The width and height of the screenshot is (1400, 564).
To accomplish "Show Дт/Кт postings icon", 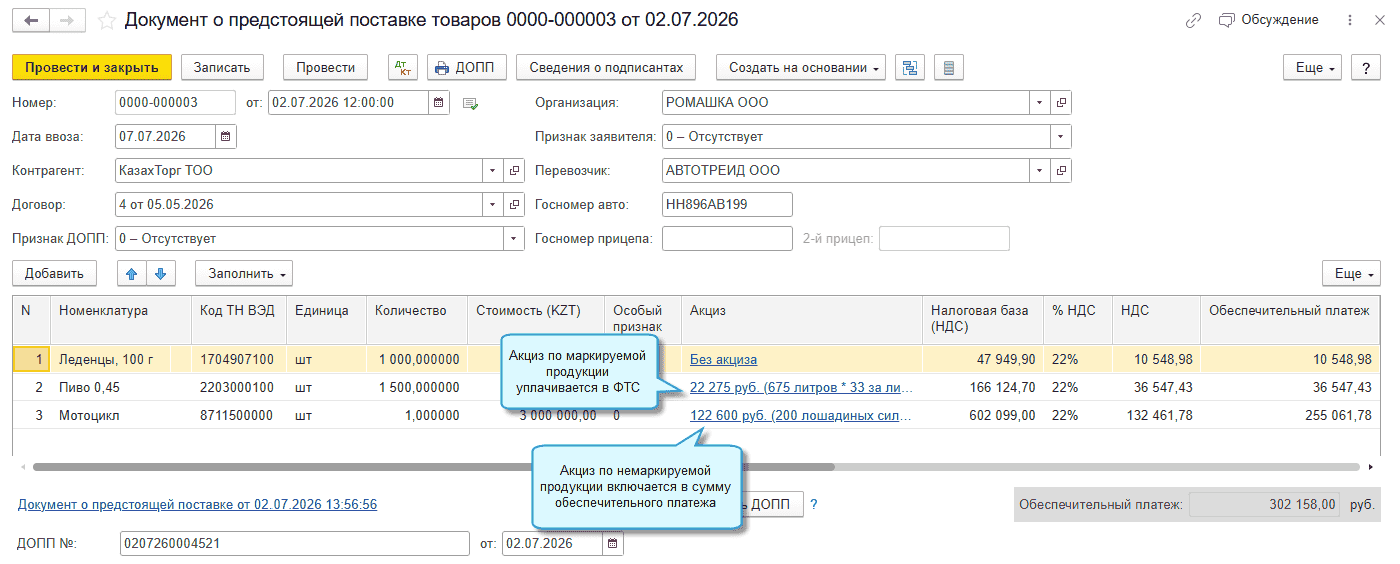I will click(x=403, y=67).
